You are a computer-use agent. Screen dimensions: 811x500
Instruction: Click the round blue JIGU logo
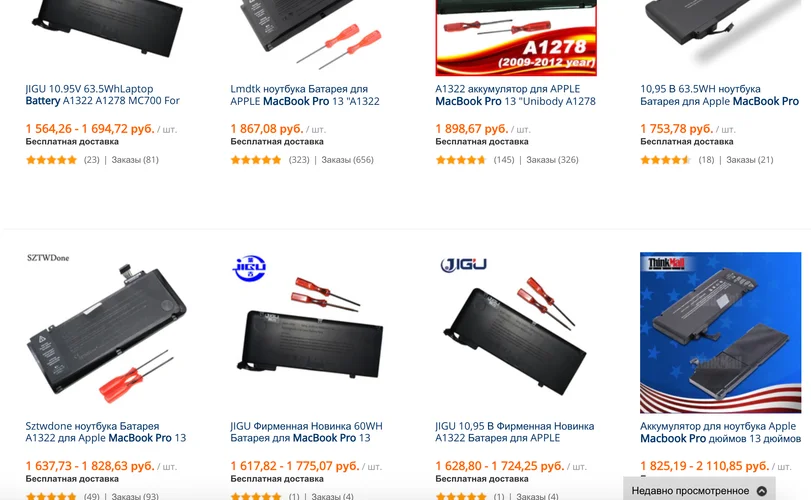[249, 267]
